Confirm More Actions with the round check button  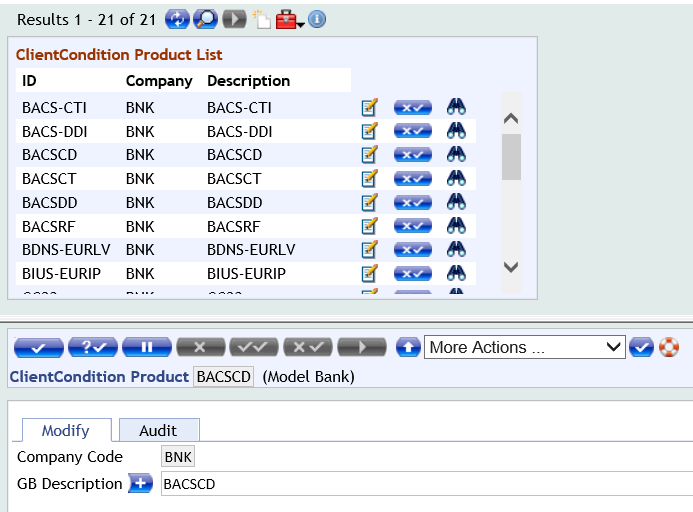point(642,347)
